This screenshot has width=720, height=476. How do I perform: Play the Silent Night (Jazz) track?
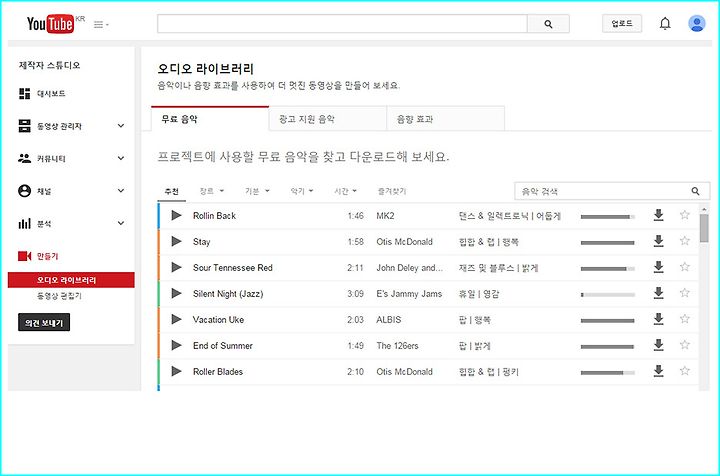176,293
